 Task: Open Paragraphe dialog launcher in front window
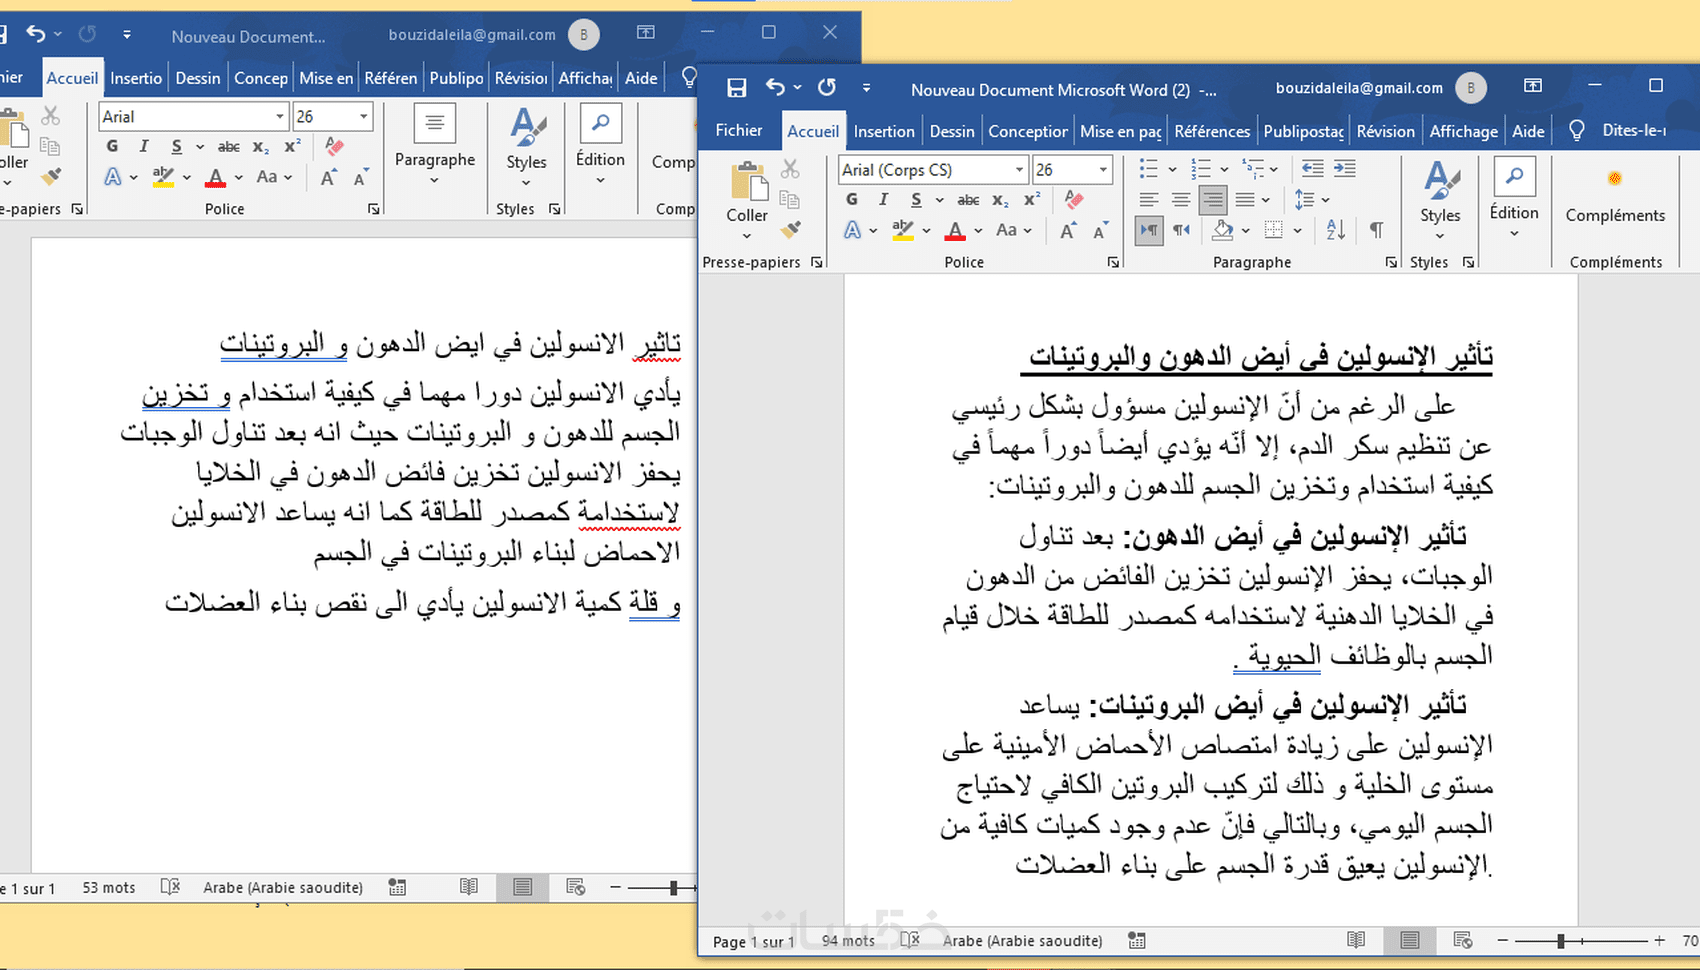coord(1390,262)
